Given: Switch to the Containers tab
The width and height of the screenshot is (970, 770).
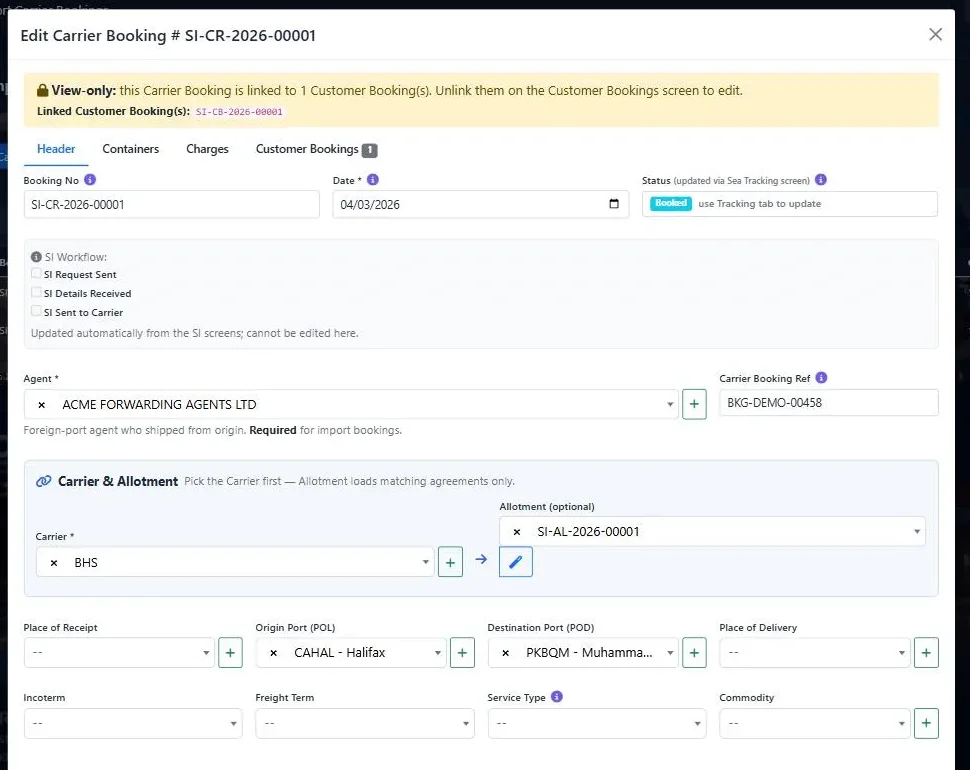Looking at the screenshot, I should (131, 149).
